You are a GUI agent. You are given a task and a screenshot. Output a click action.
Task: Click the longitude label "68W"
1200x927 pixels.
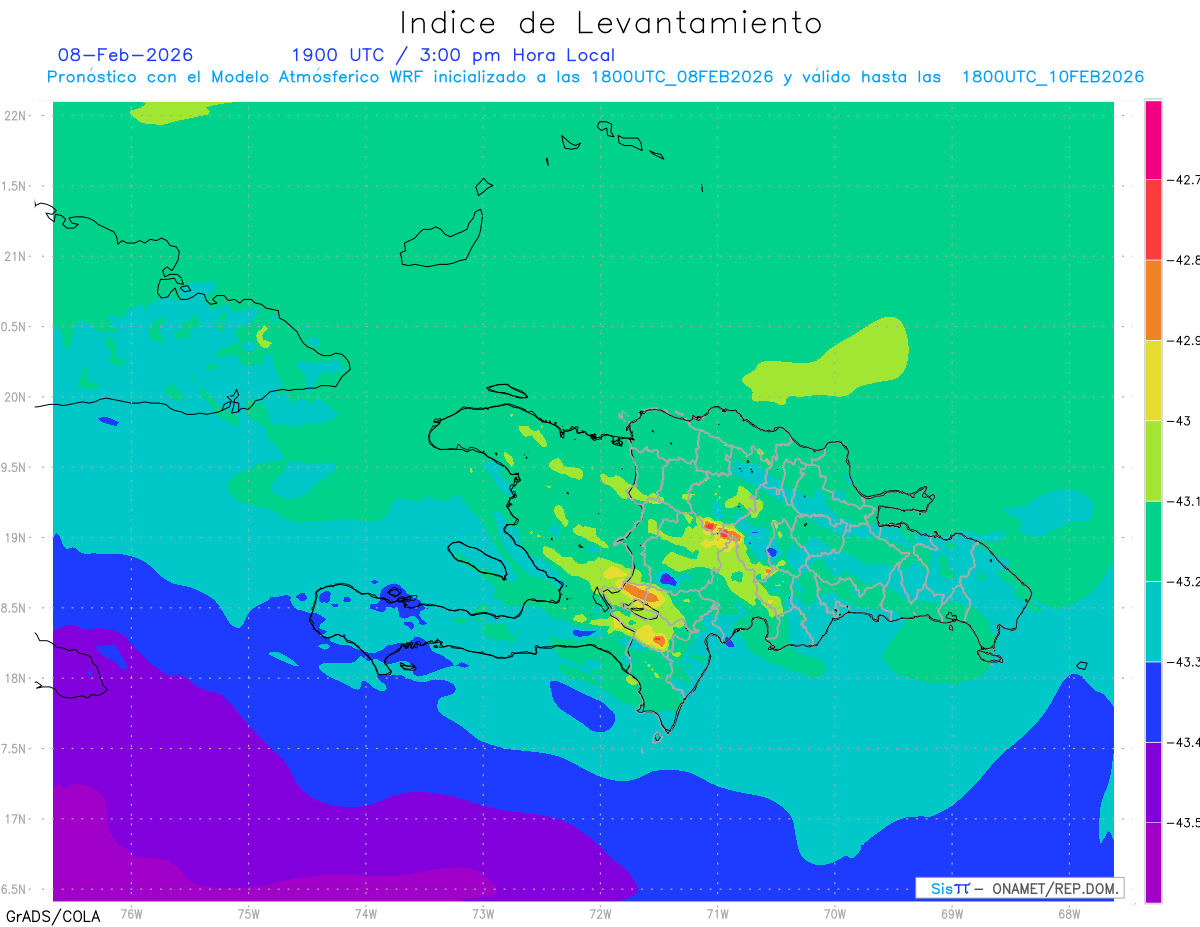coord(1068,912)
